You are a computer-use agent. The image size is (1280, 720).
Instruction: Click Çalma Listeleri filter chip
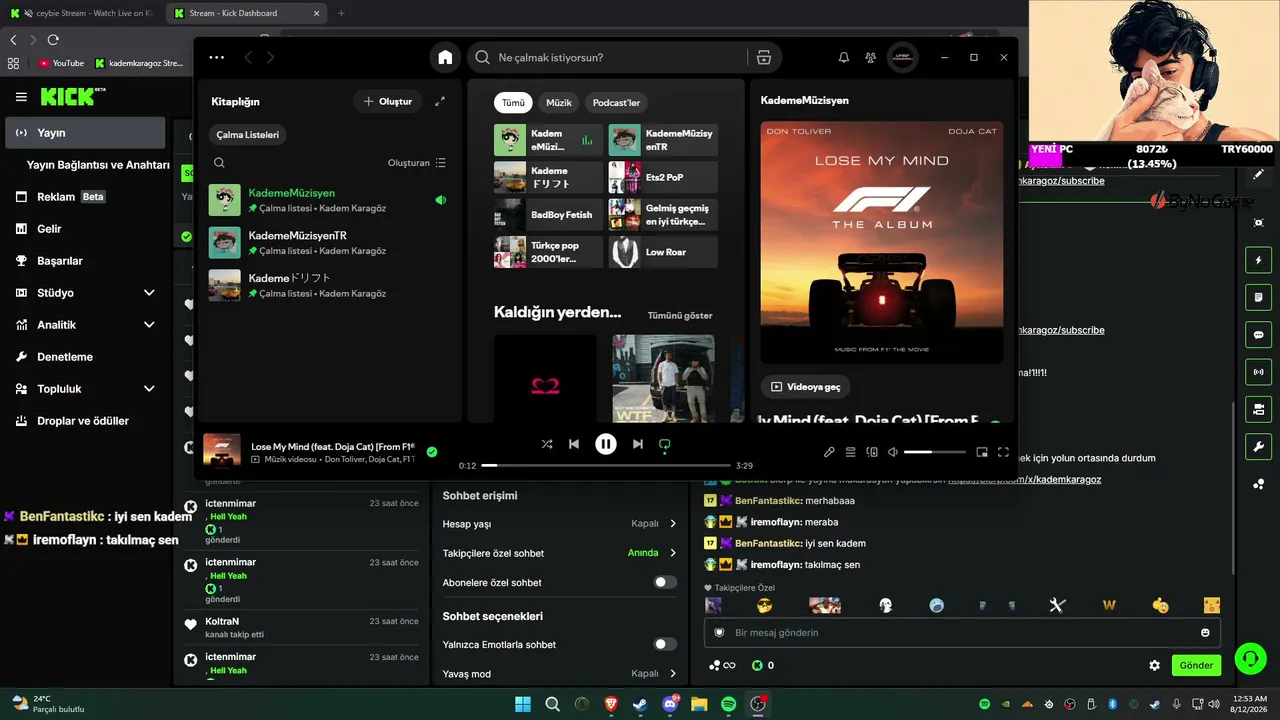point(248,134)
